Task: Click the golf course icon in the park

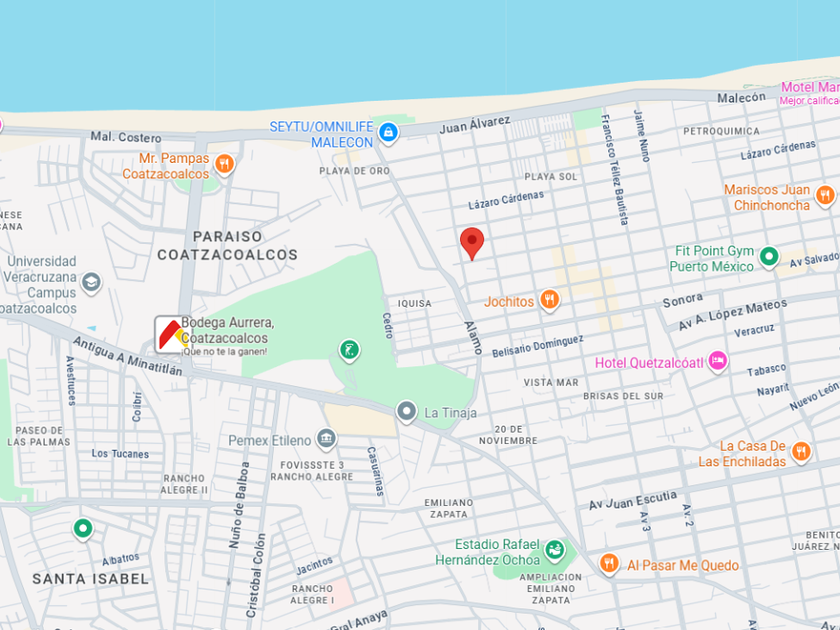Action: [349, 350]
